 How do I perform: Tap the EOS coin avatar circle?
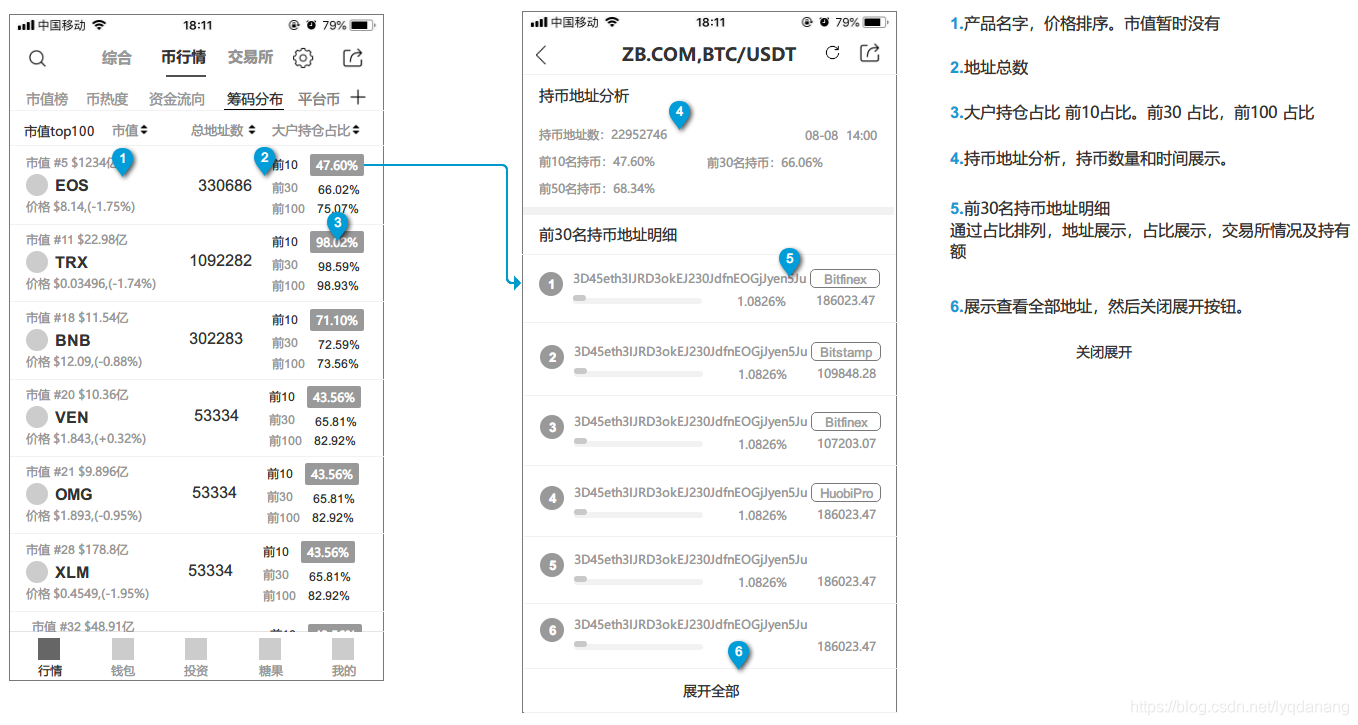pyautogui.click(x=37, y=185)
